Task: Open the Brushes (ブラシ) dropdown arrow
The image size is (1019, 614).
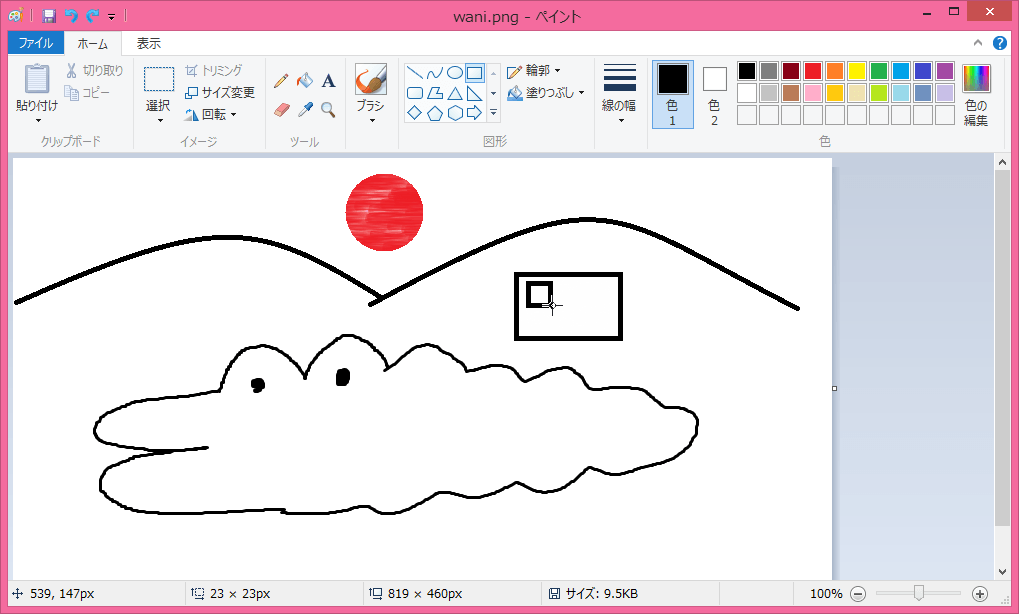Action: pyautogui.click(x=371, y=121)
